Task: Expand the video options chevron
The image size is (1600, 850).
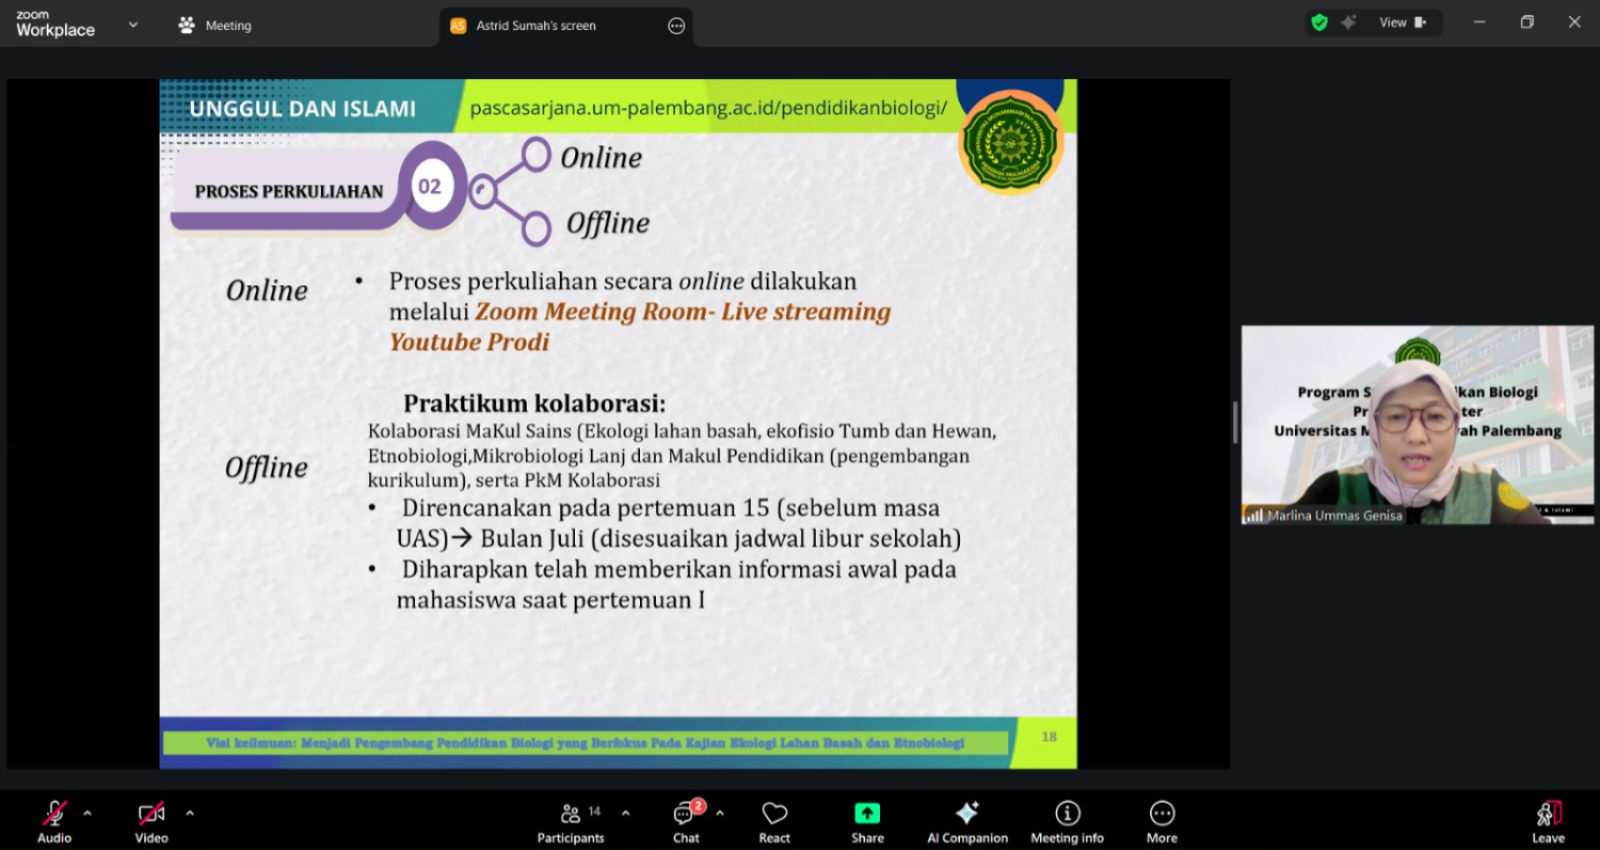Action: tap(190, 813)
